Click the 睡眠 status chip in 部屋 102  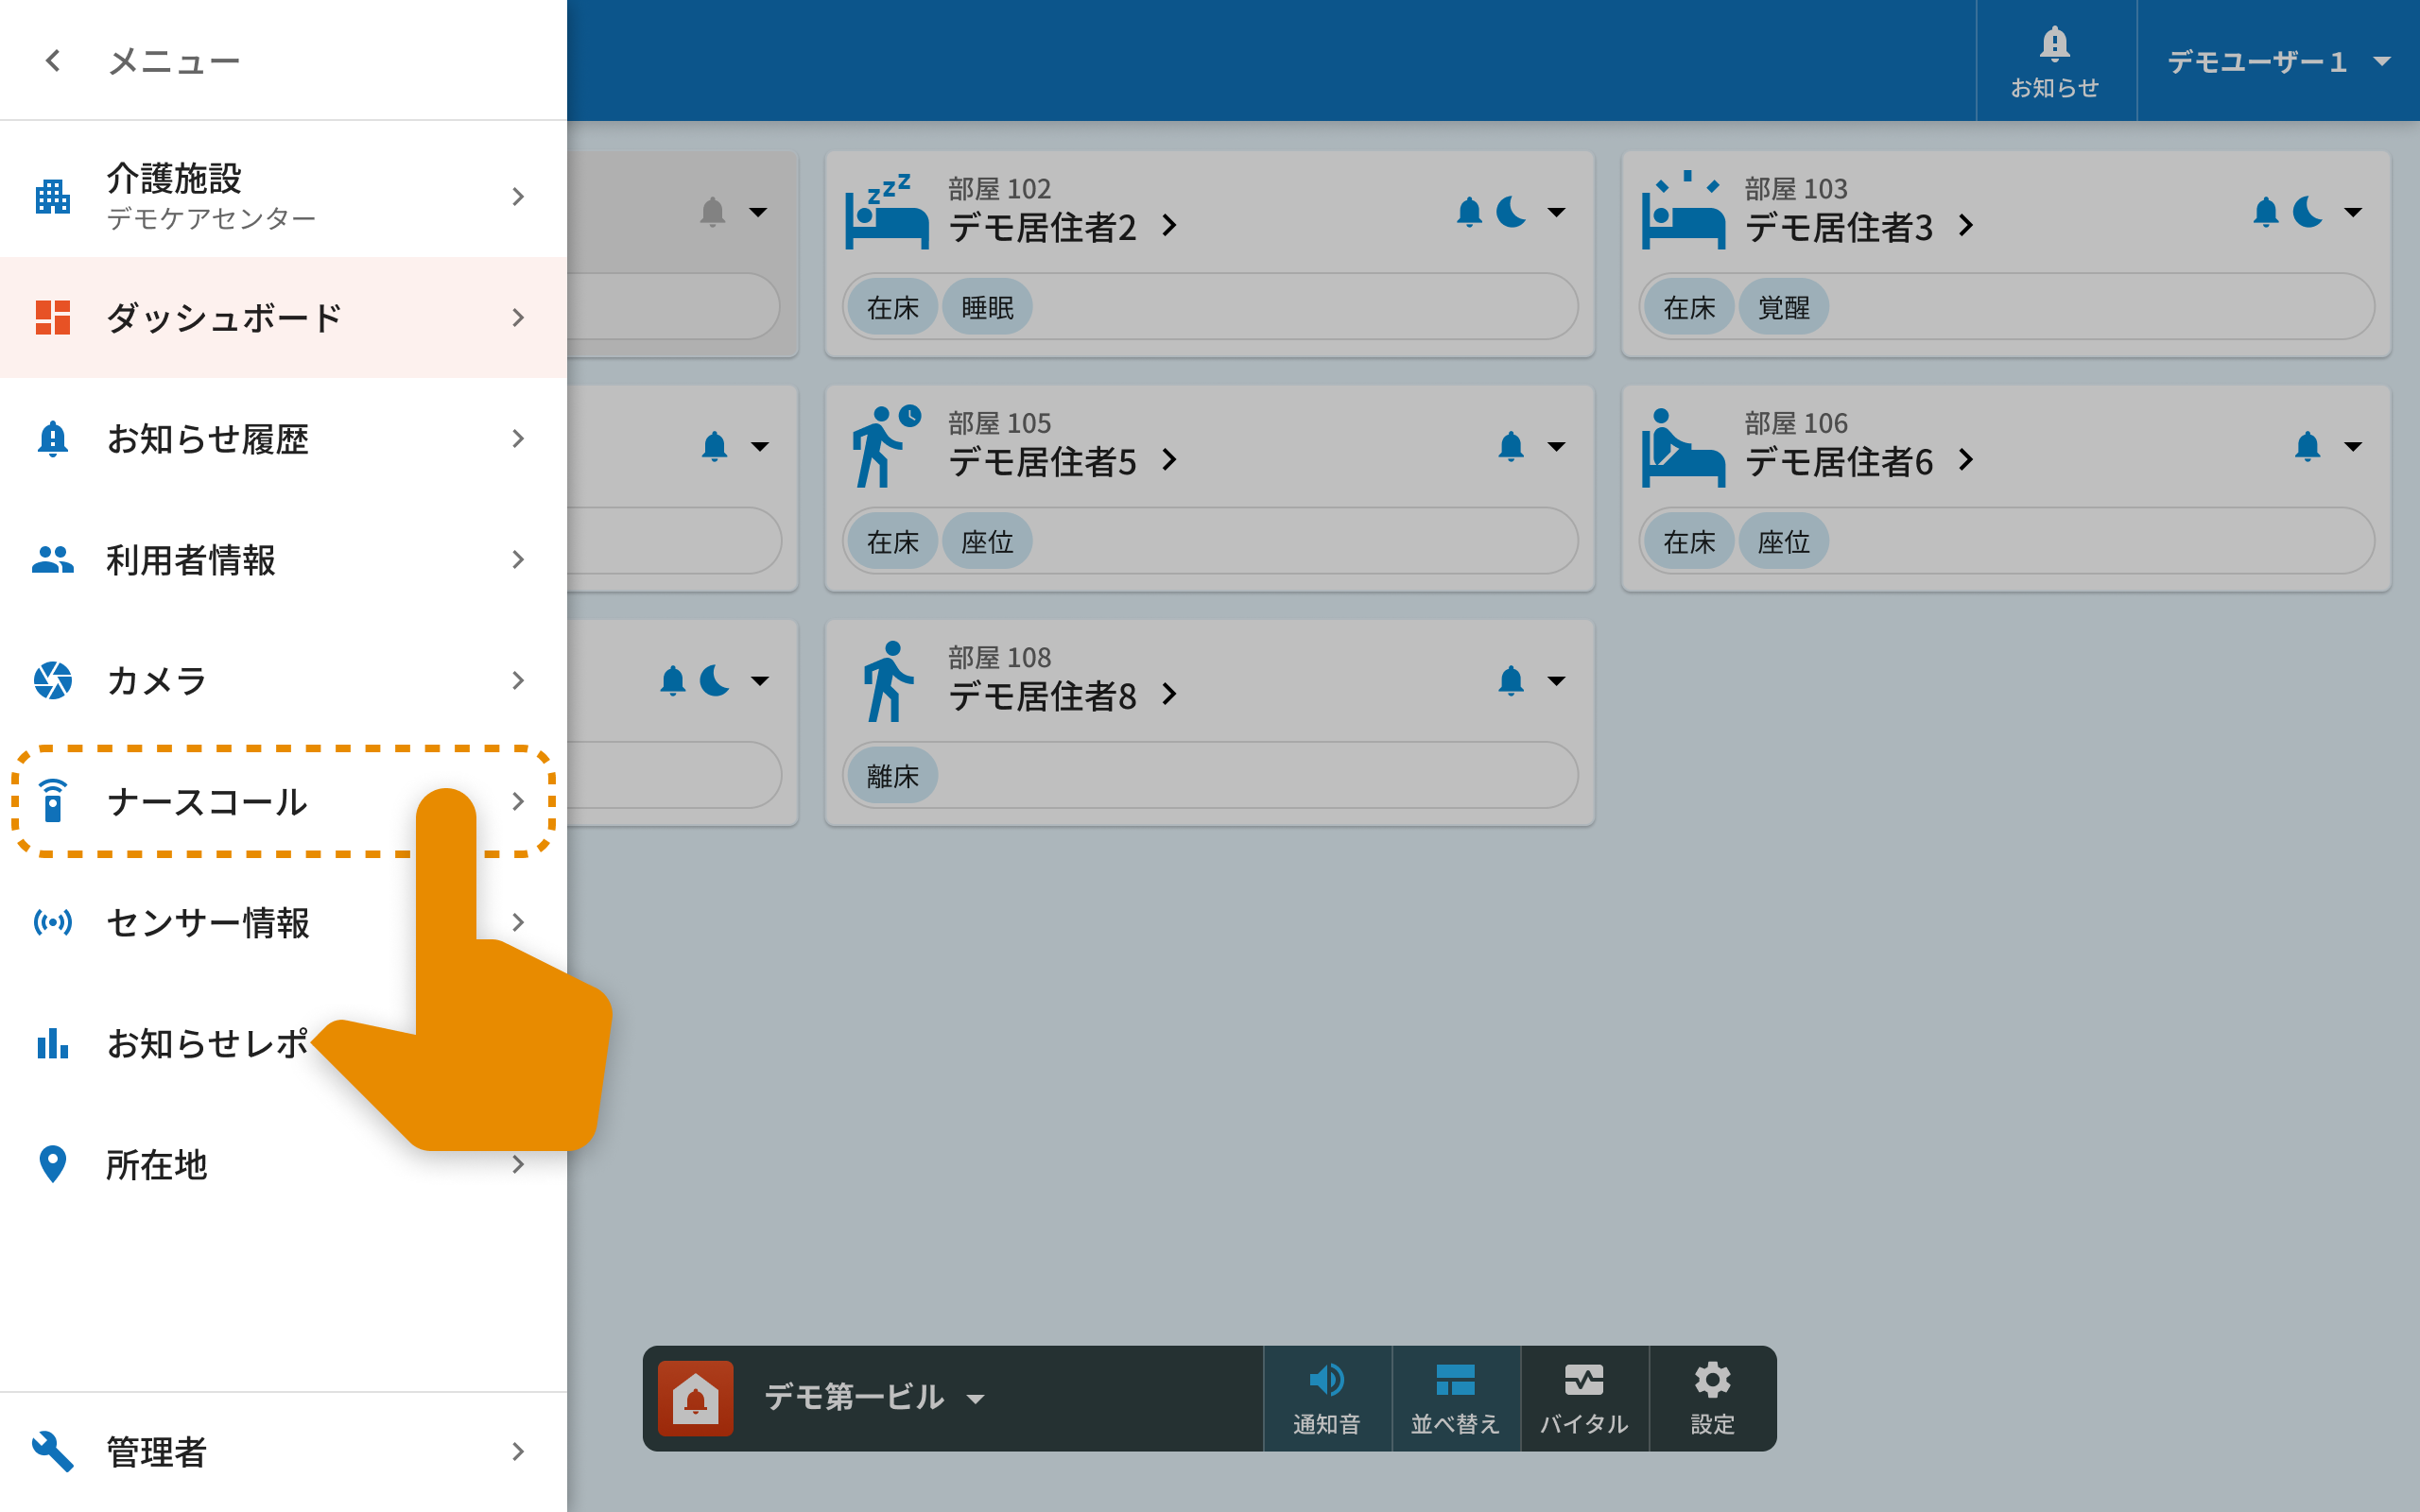click(986, 307)
